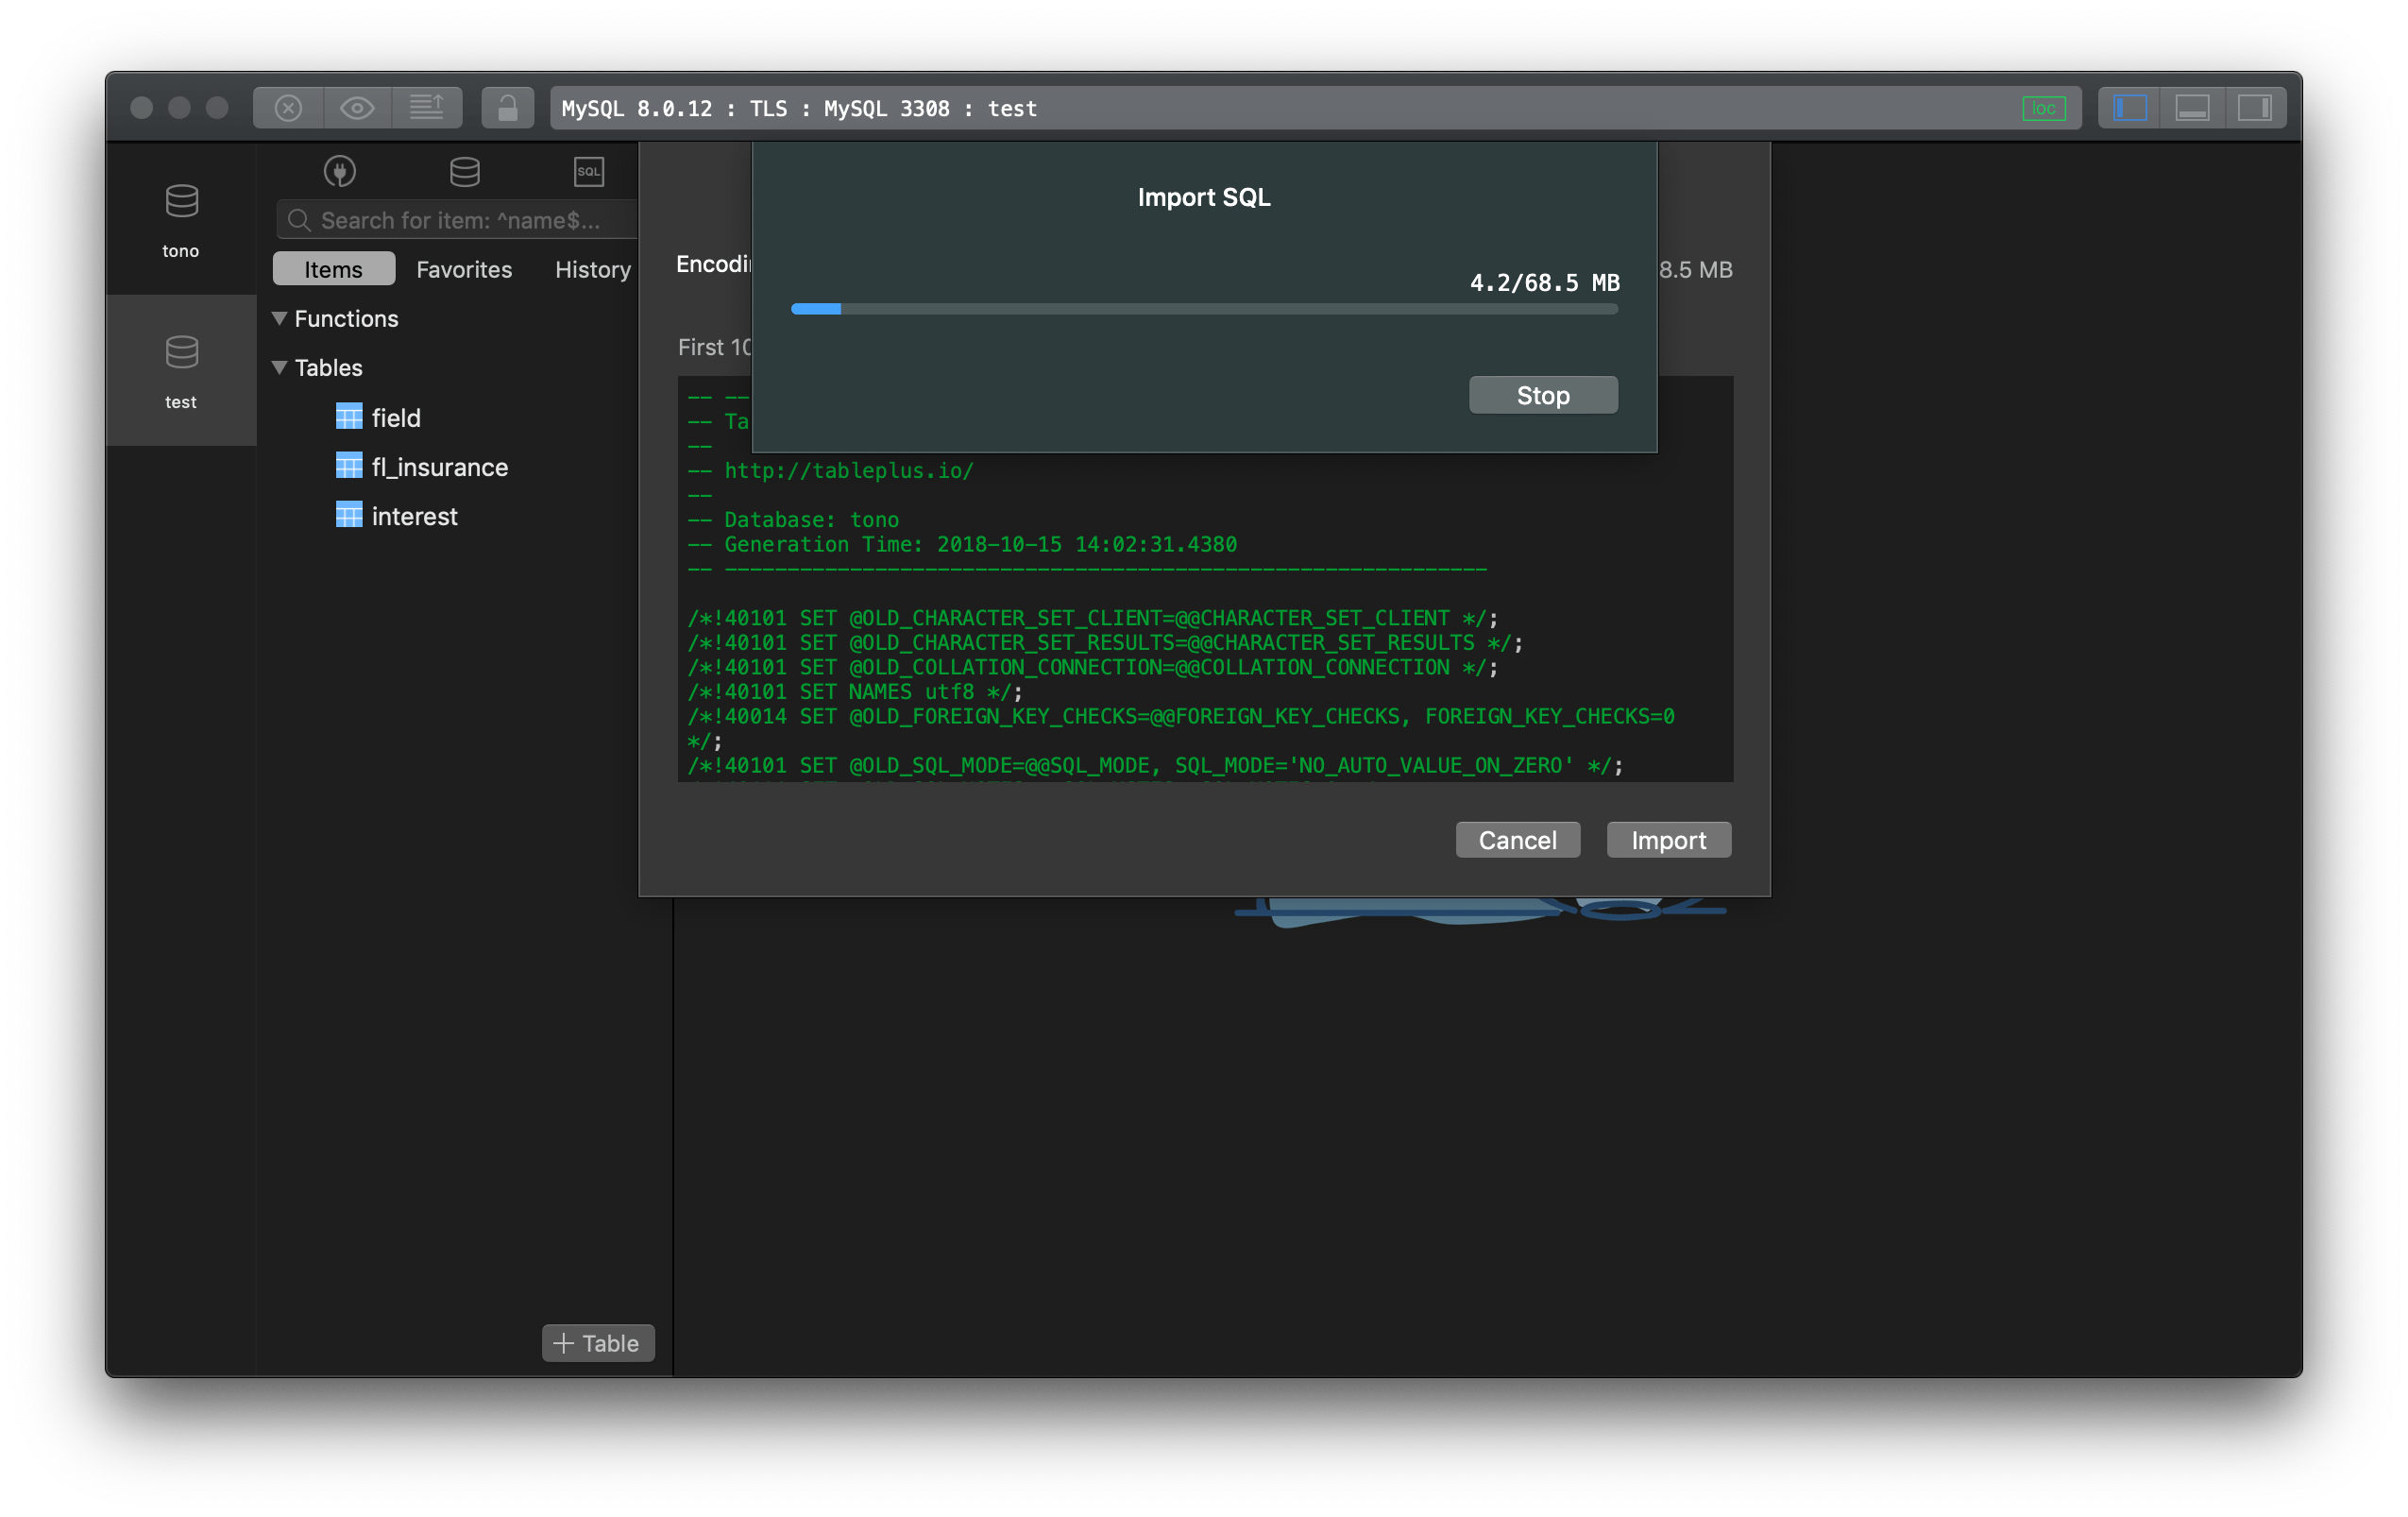Select the tono database in sidebar
This screenshot has width=2408, height=1517.
[181, 219]
